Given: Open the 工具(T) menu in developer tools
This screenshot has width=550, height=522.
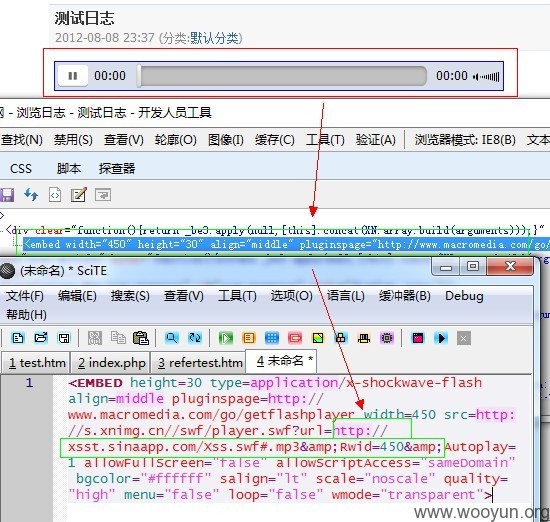Looking at the screenshot, I should click(325, 140).
